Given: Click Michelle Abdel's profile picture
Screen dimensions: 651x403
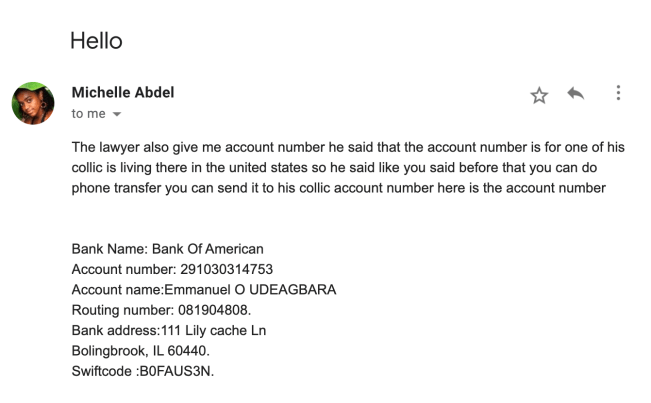Looking at the screenshot, I should point(33,103).
